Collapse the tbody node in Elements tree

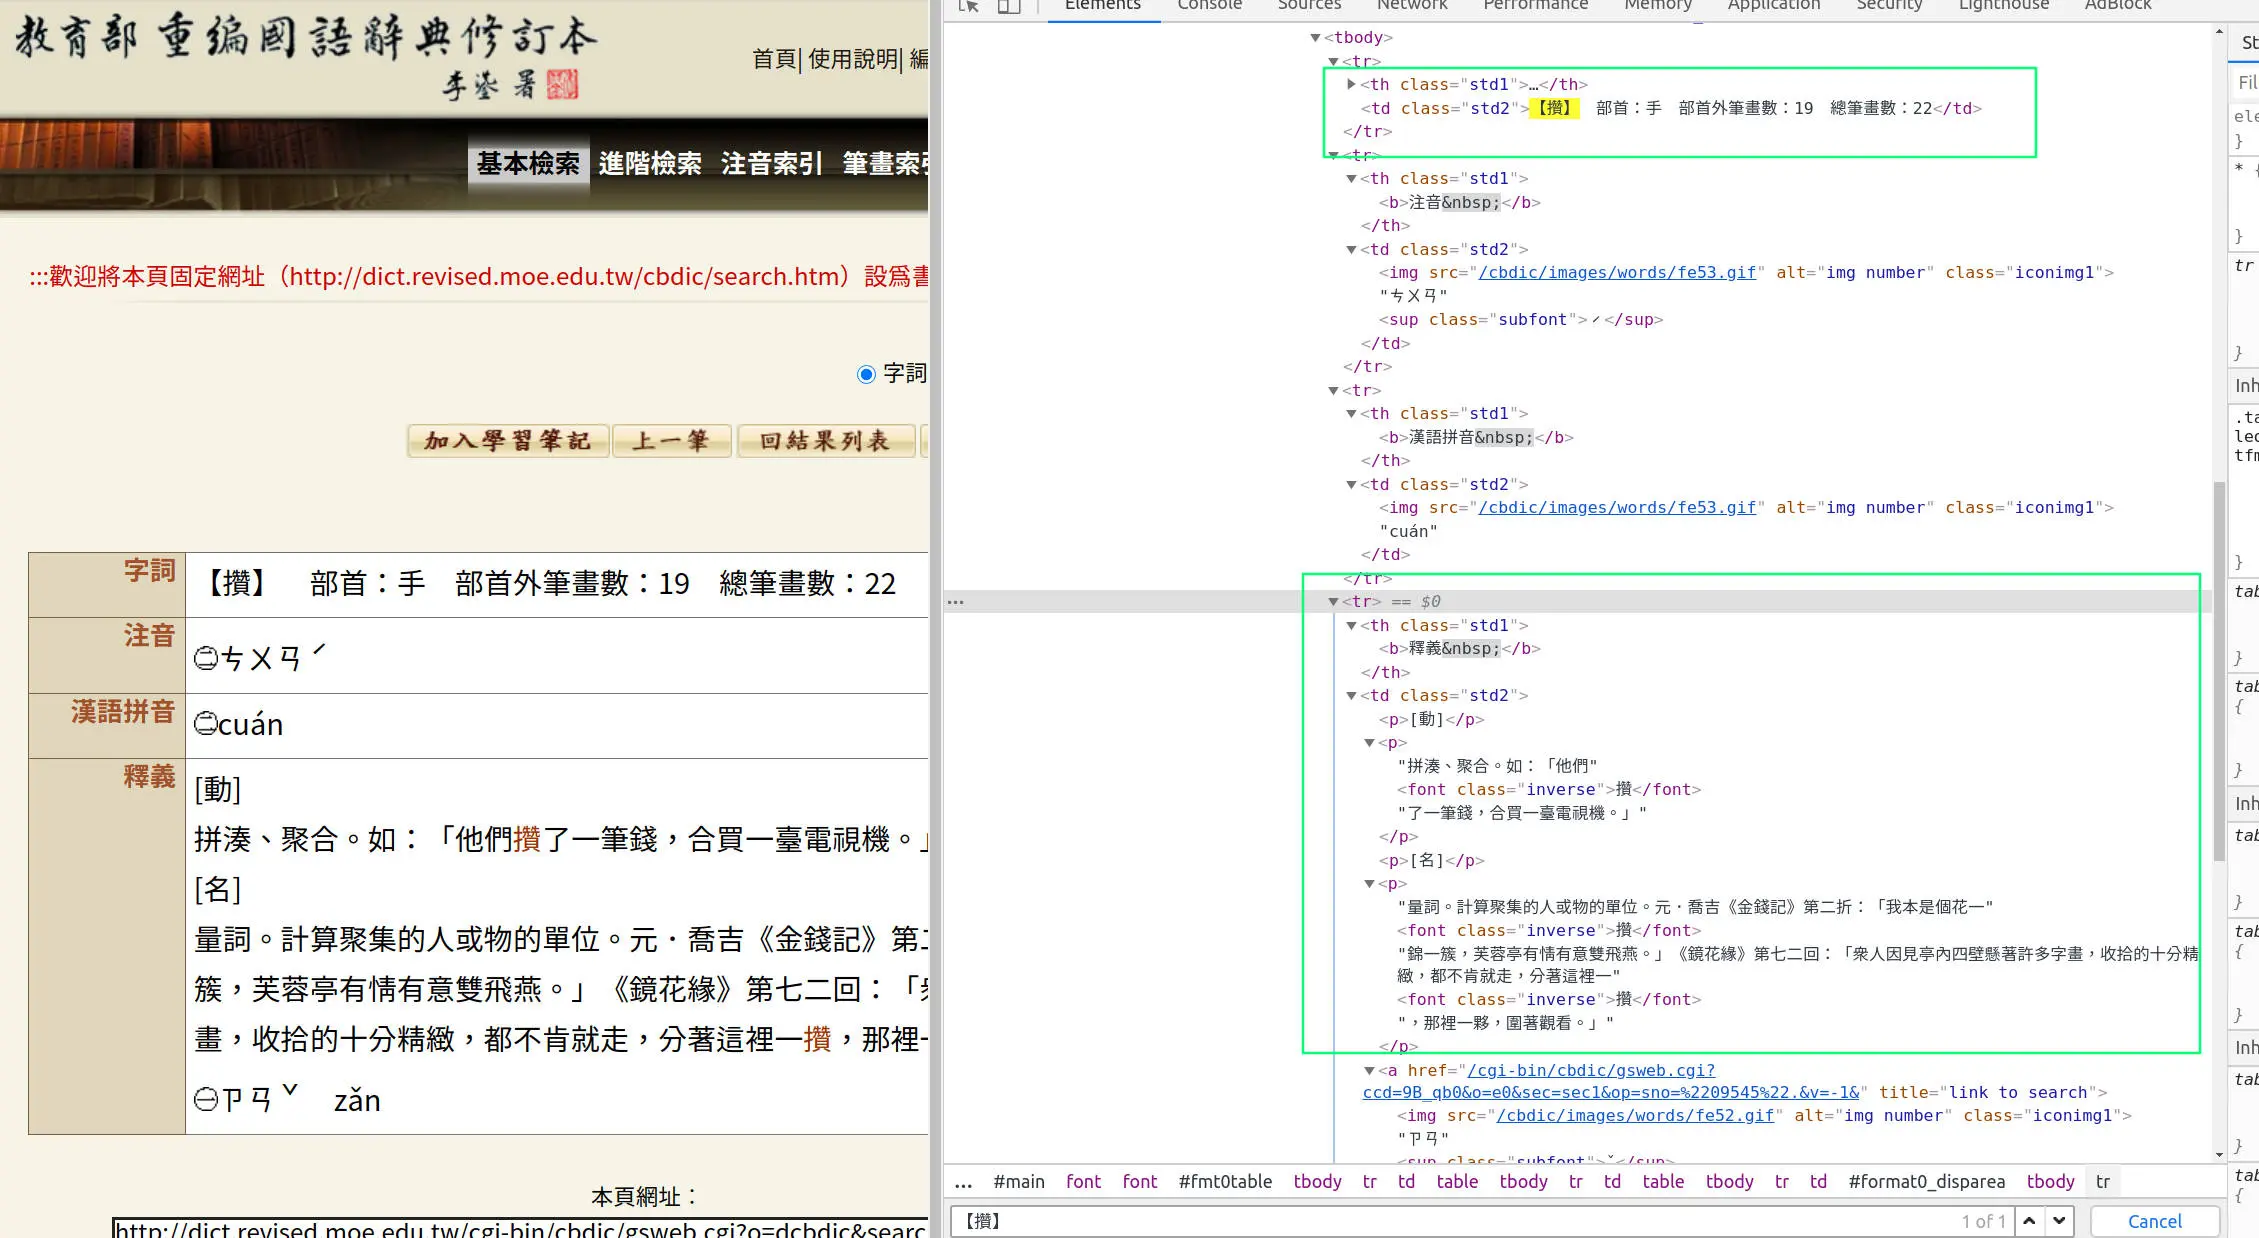(x=1315, y=37)
